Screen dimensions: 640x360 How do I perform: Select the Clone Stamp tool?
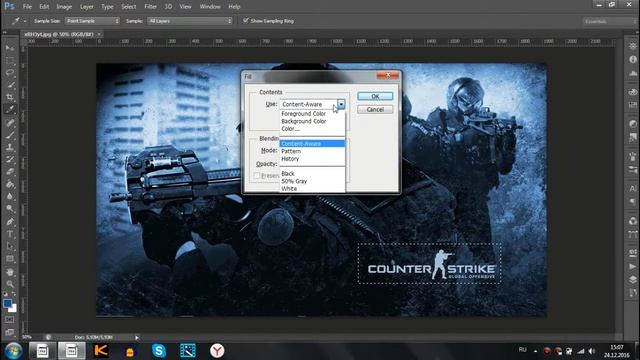coord(10,147)
